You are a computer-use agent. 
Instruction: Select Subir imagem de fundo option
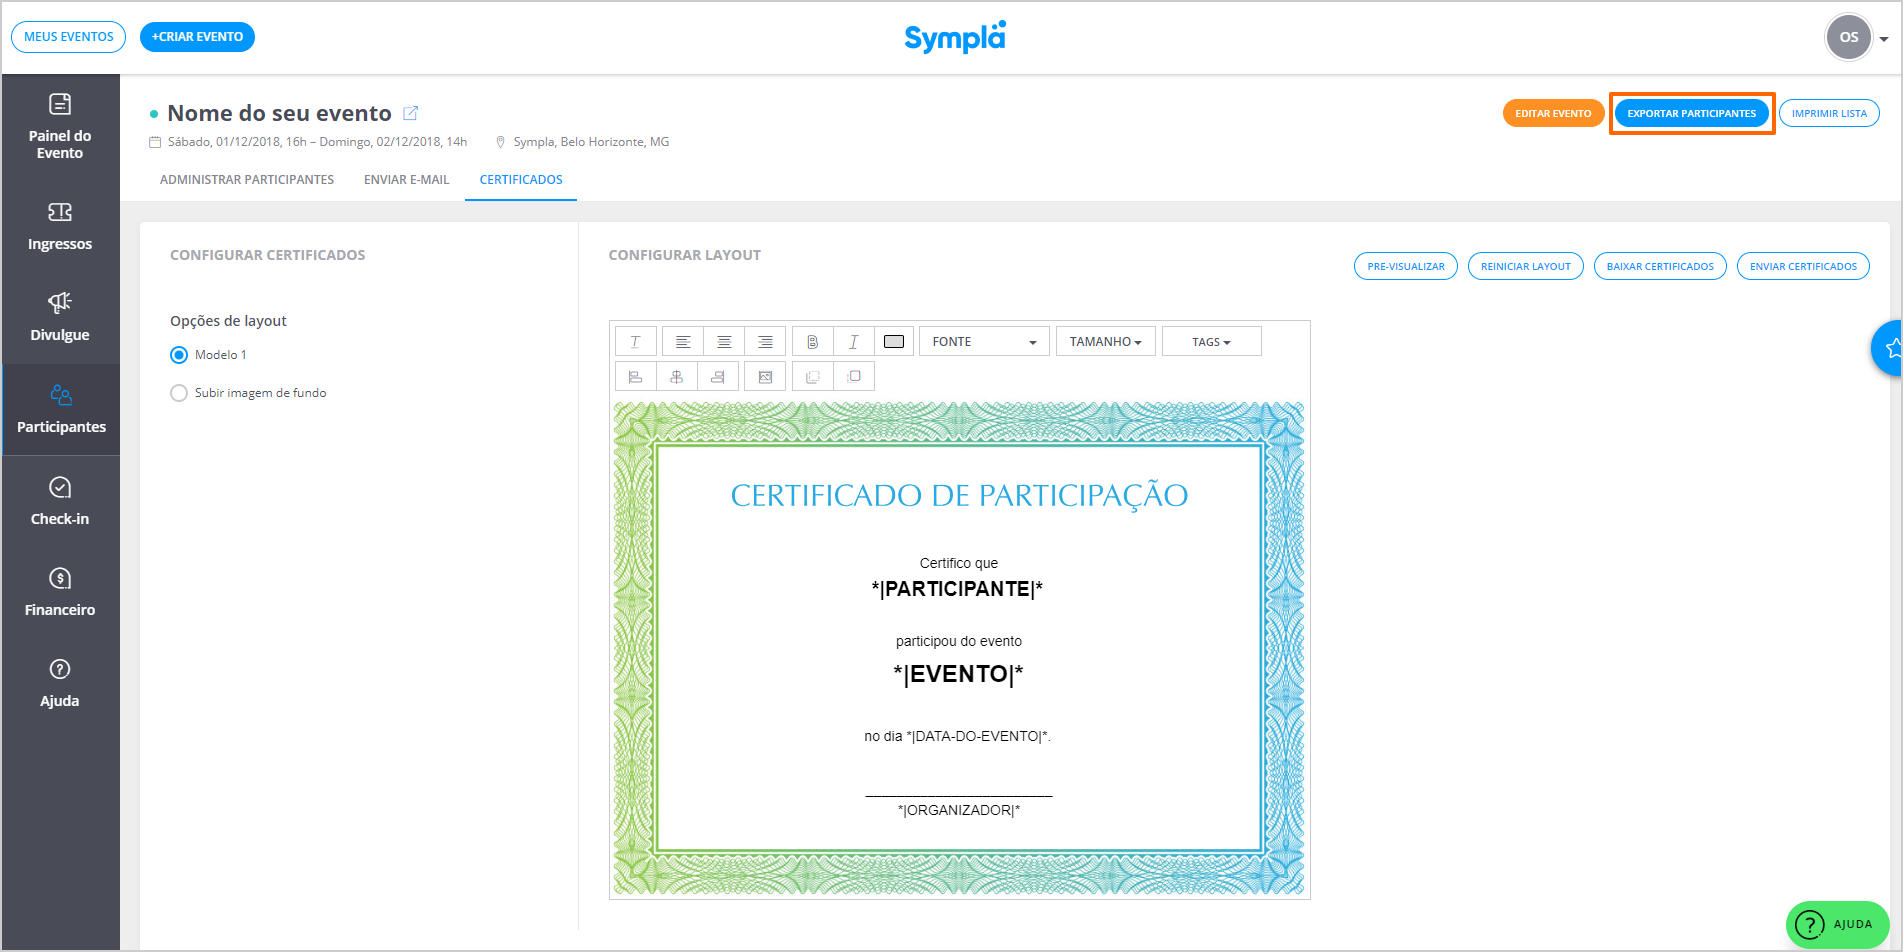pyautogui.click(x=179, y=393)
